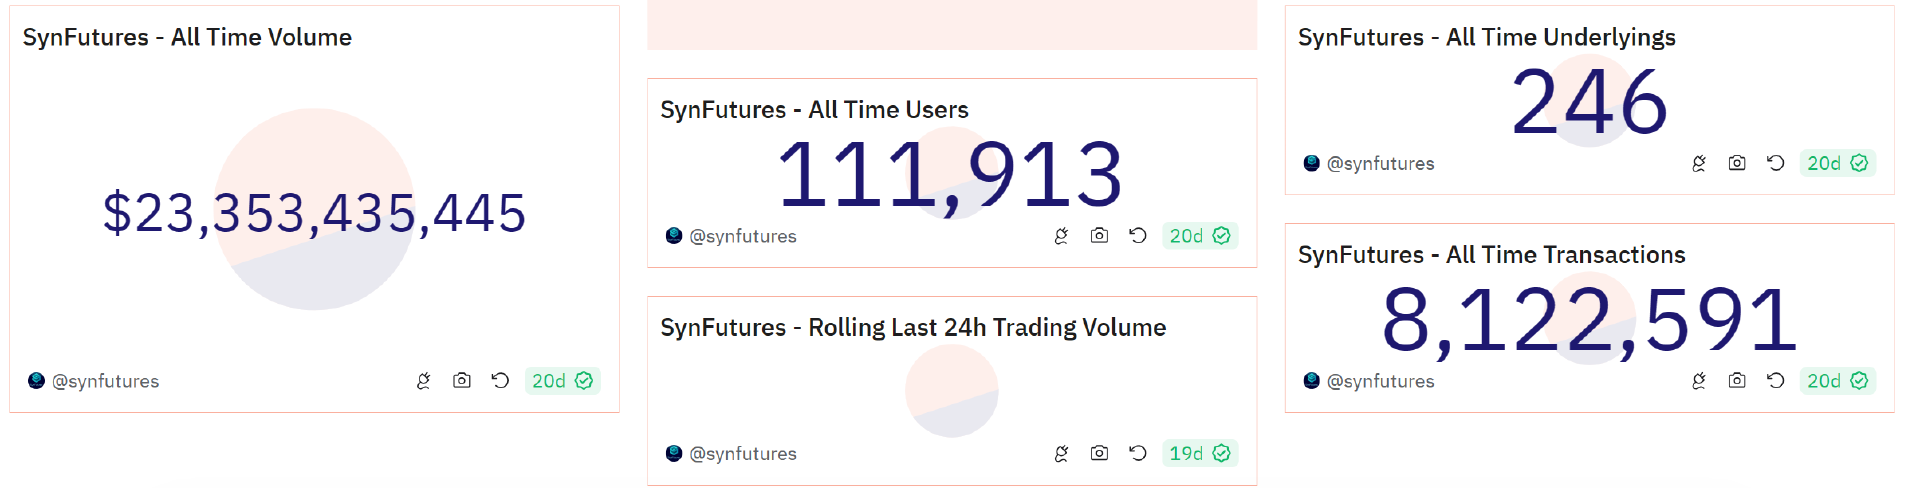This screenshot has height=488, width=1920.
Task: Click the 19d freshness badge
Action: 1199,453
